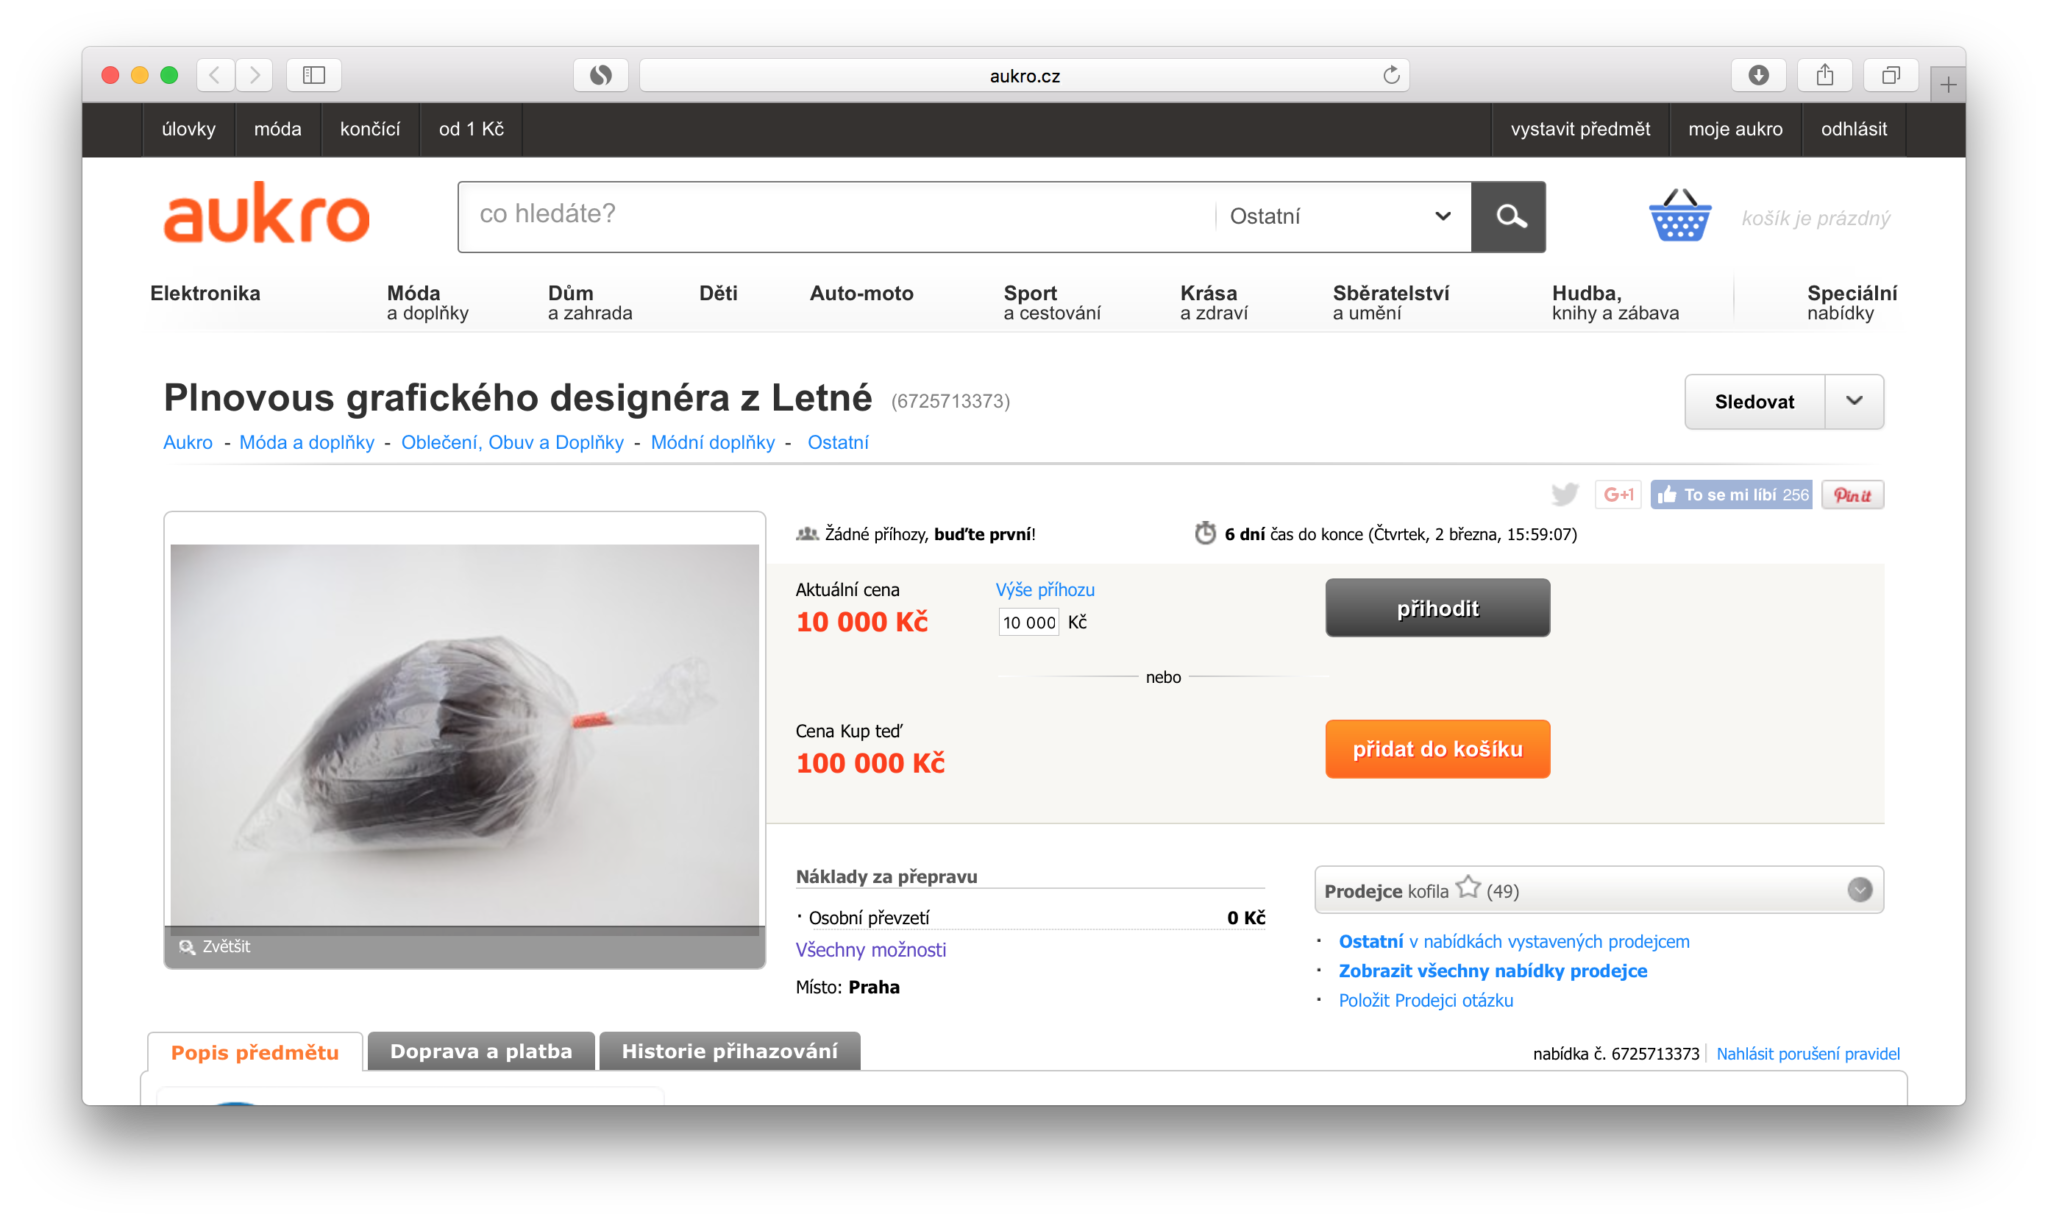
Task: Open the shopping basket icon
Action: pos(1679,217)
